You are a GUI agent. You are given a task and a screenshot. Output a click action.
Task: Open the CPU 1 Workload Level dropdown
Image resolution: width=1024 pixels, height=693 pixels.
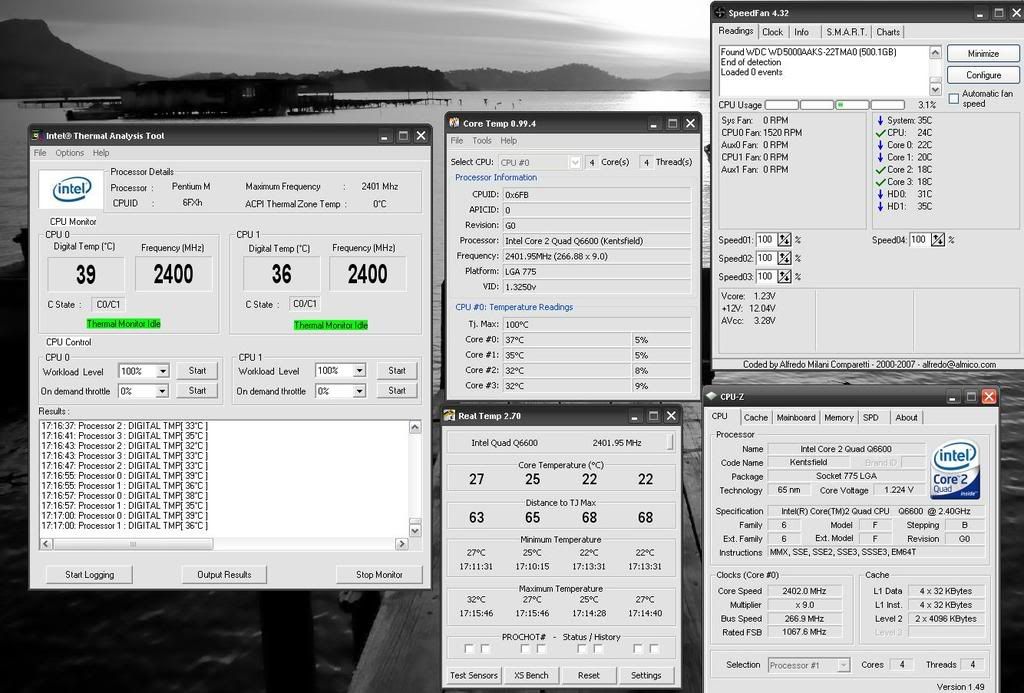coord(359,371)
